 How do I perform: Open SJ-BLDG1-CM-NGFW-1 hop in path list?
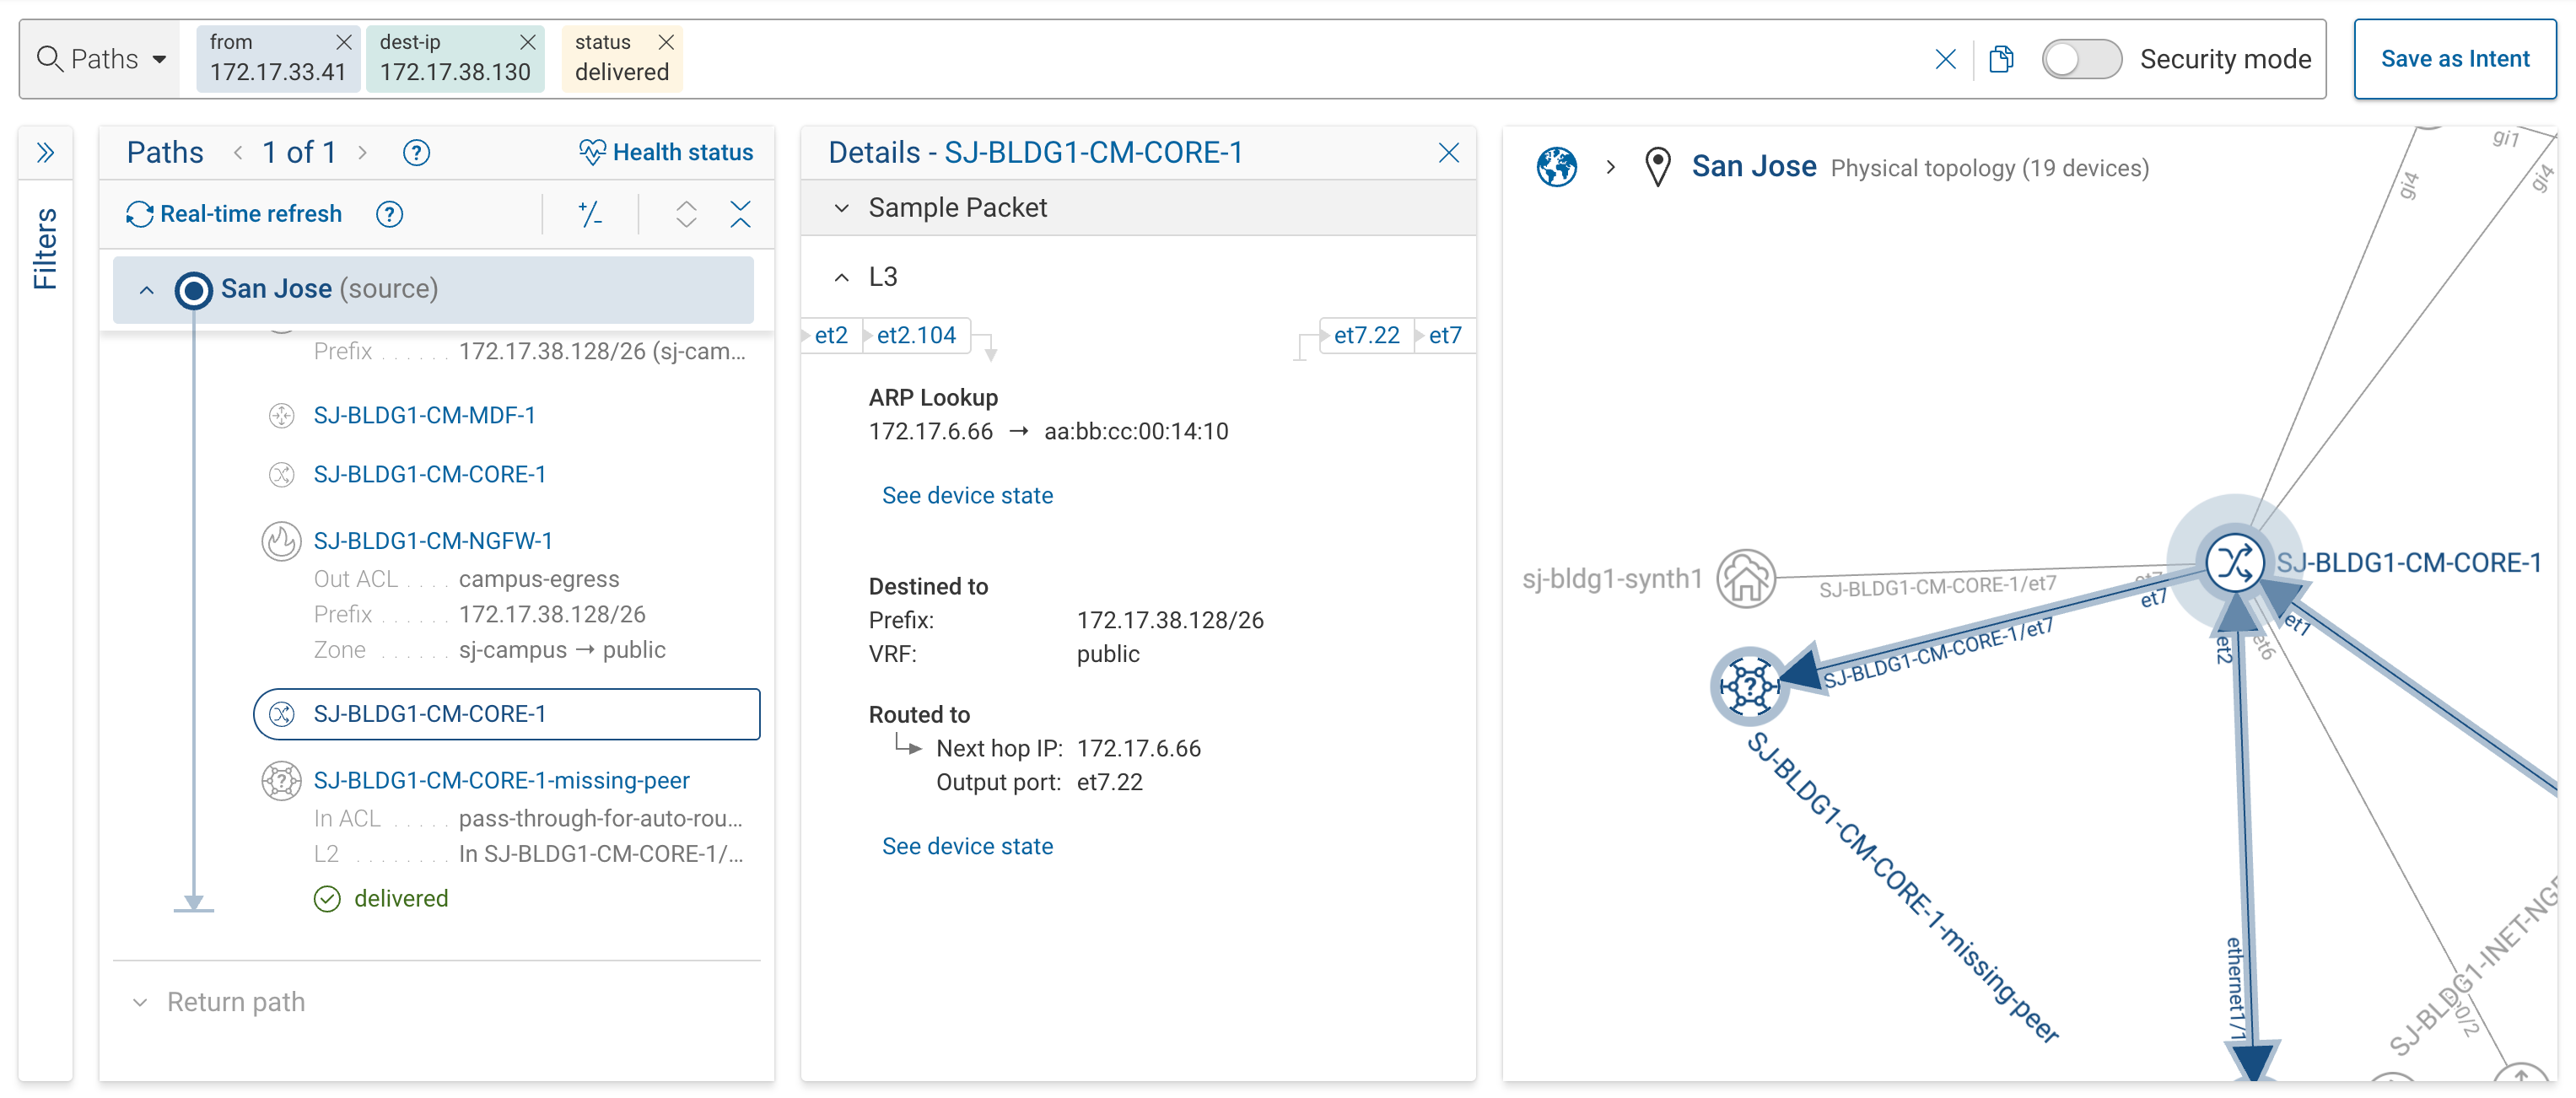pos(432,541)
